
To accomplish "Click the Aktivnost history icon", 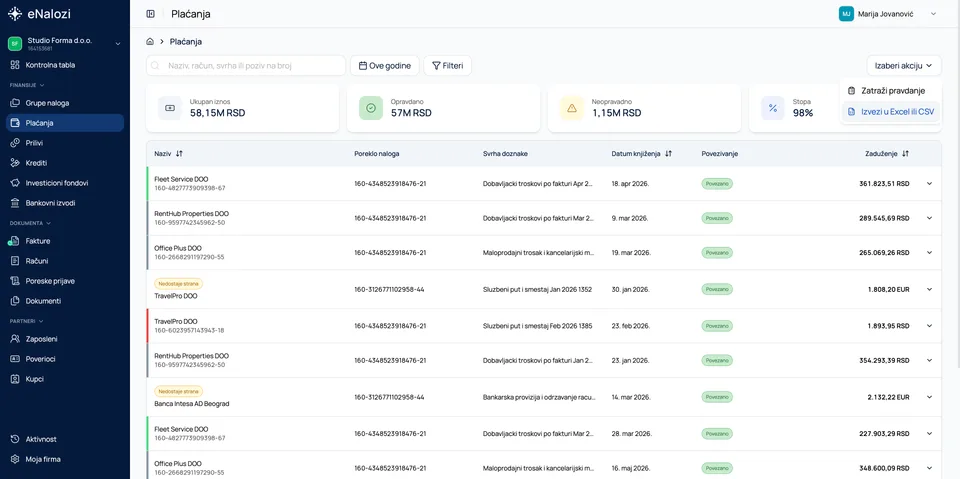I will (x=15, y=439).
